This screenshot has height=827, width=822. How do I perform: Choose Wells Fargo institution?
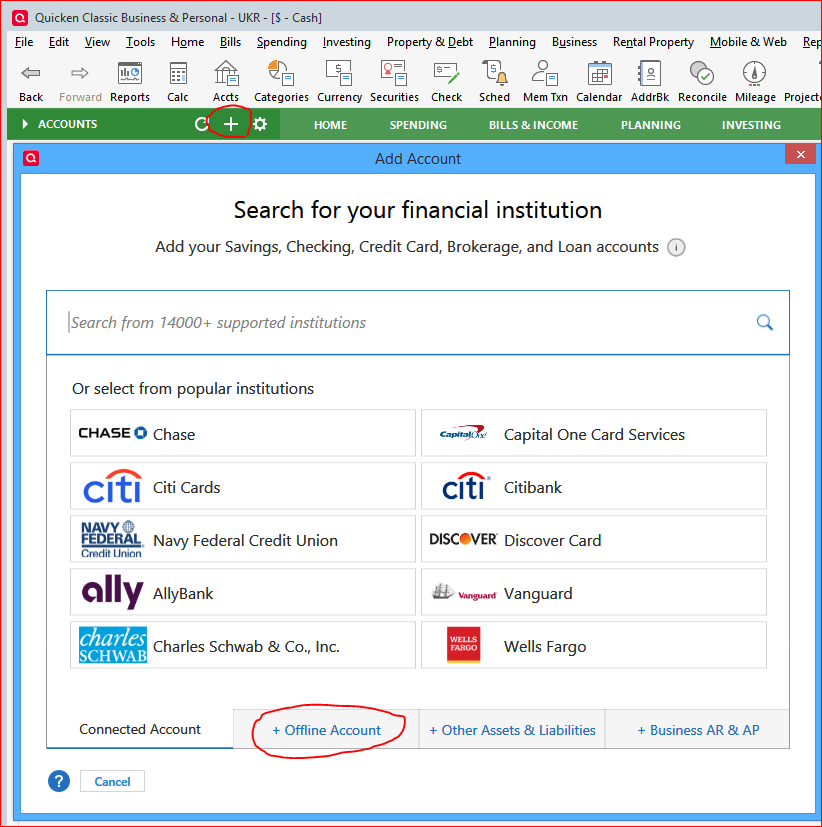[x=594, y=645]
